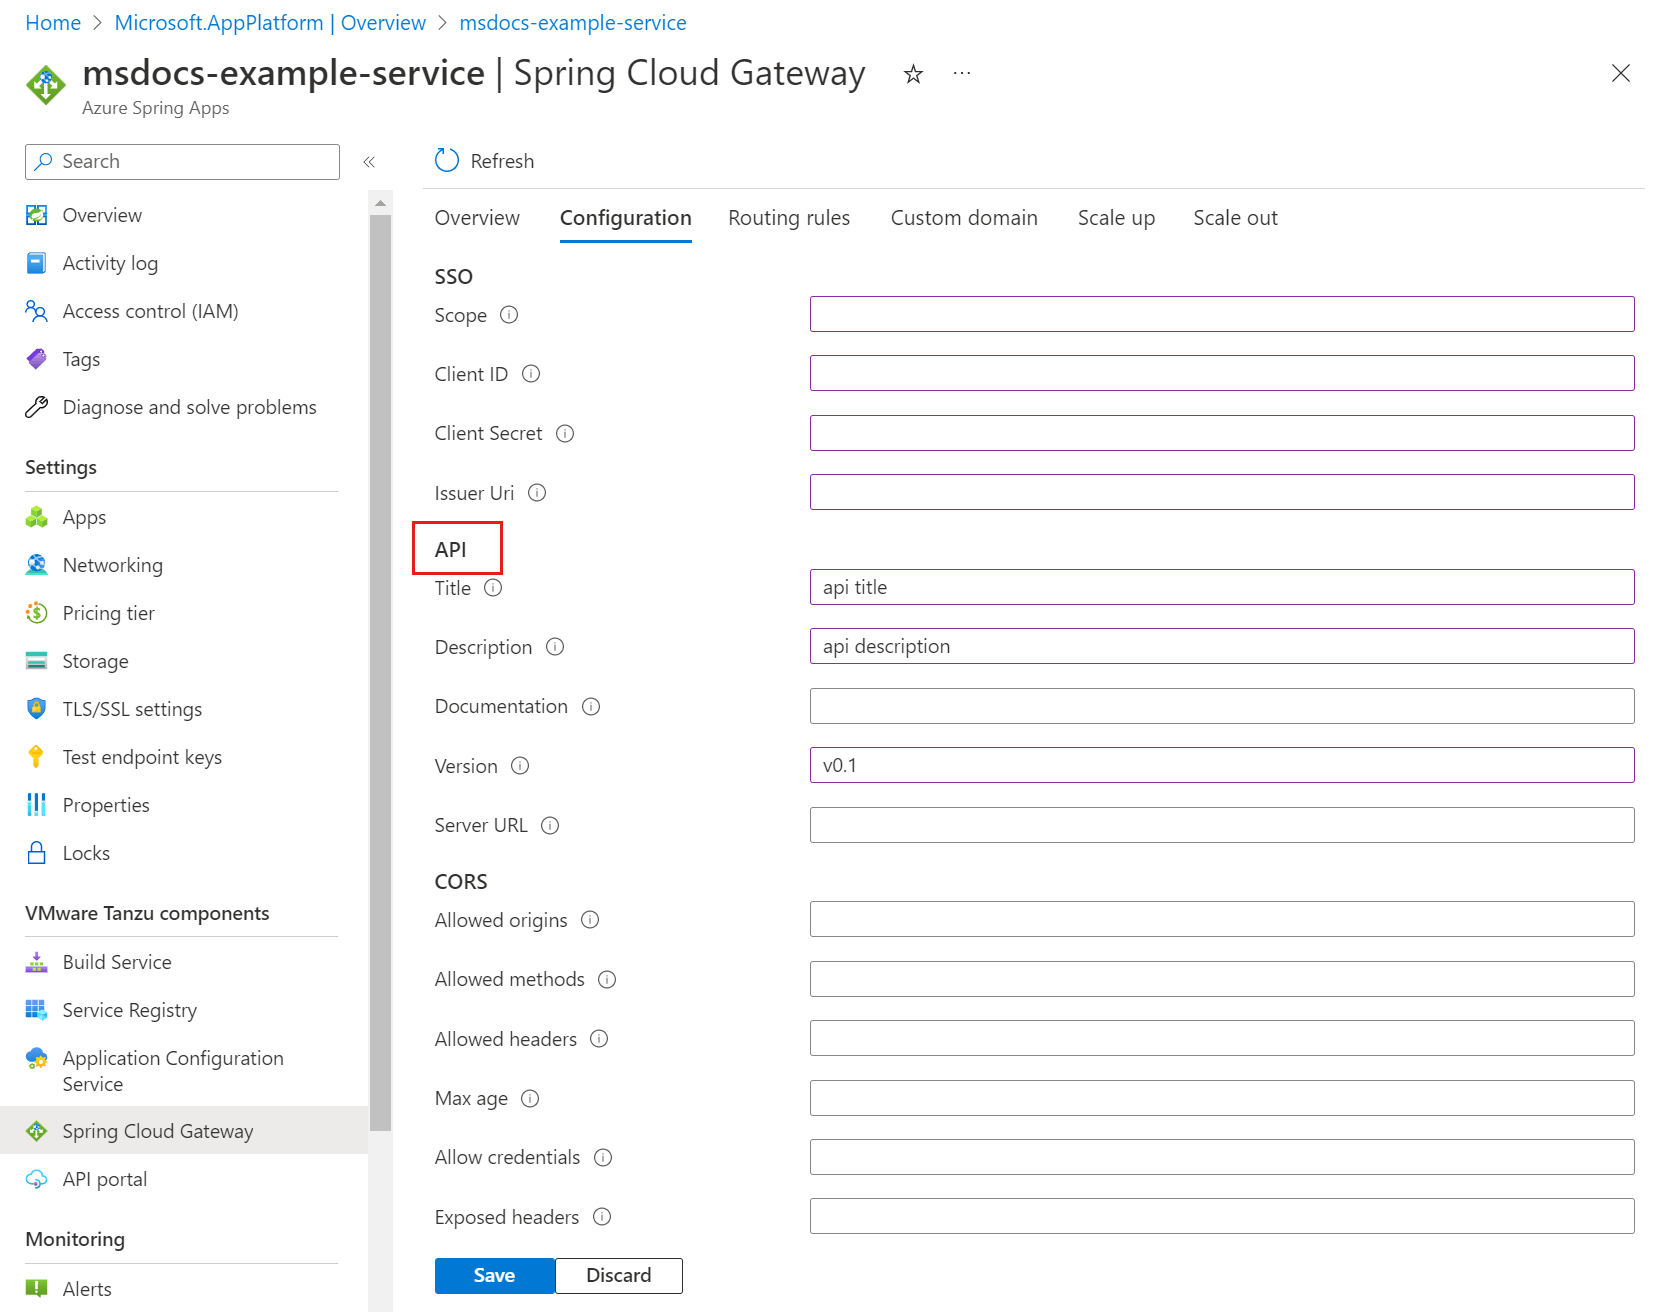Save the gateway configuration
Viewport: 1669px width, 1312px height.
[493, 1275]
